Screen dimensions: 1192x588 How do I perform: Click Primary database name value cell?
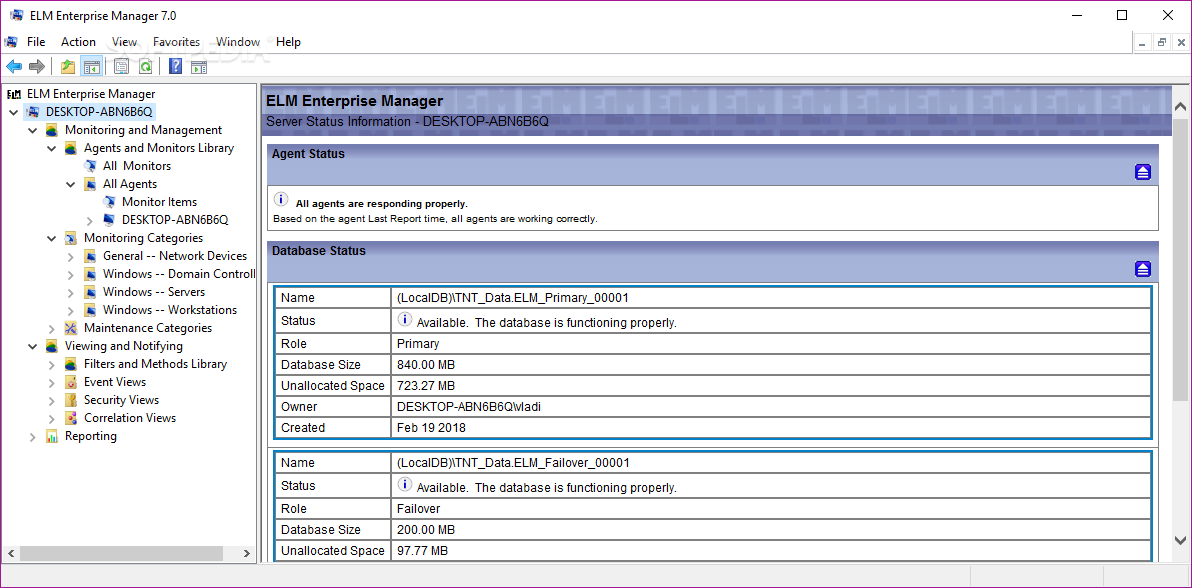(771, 297)
